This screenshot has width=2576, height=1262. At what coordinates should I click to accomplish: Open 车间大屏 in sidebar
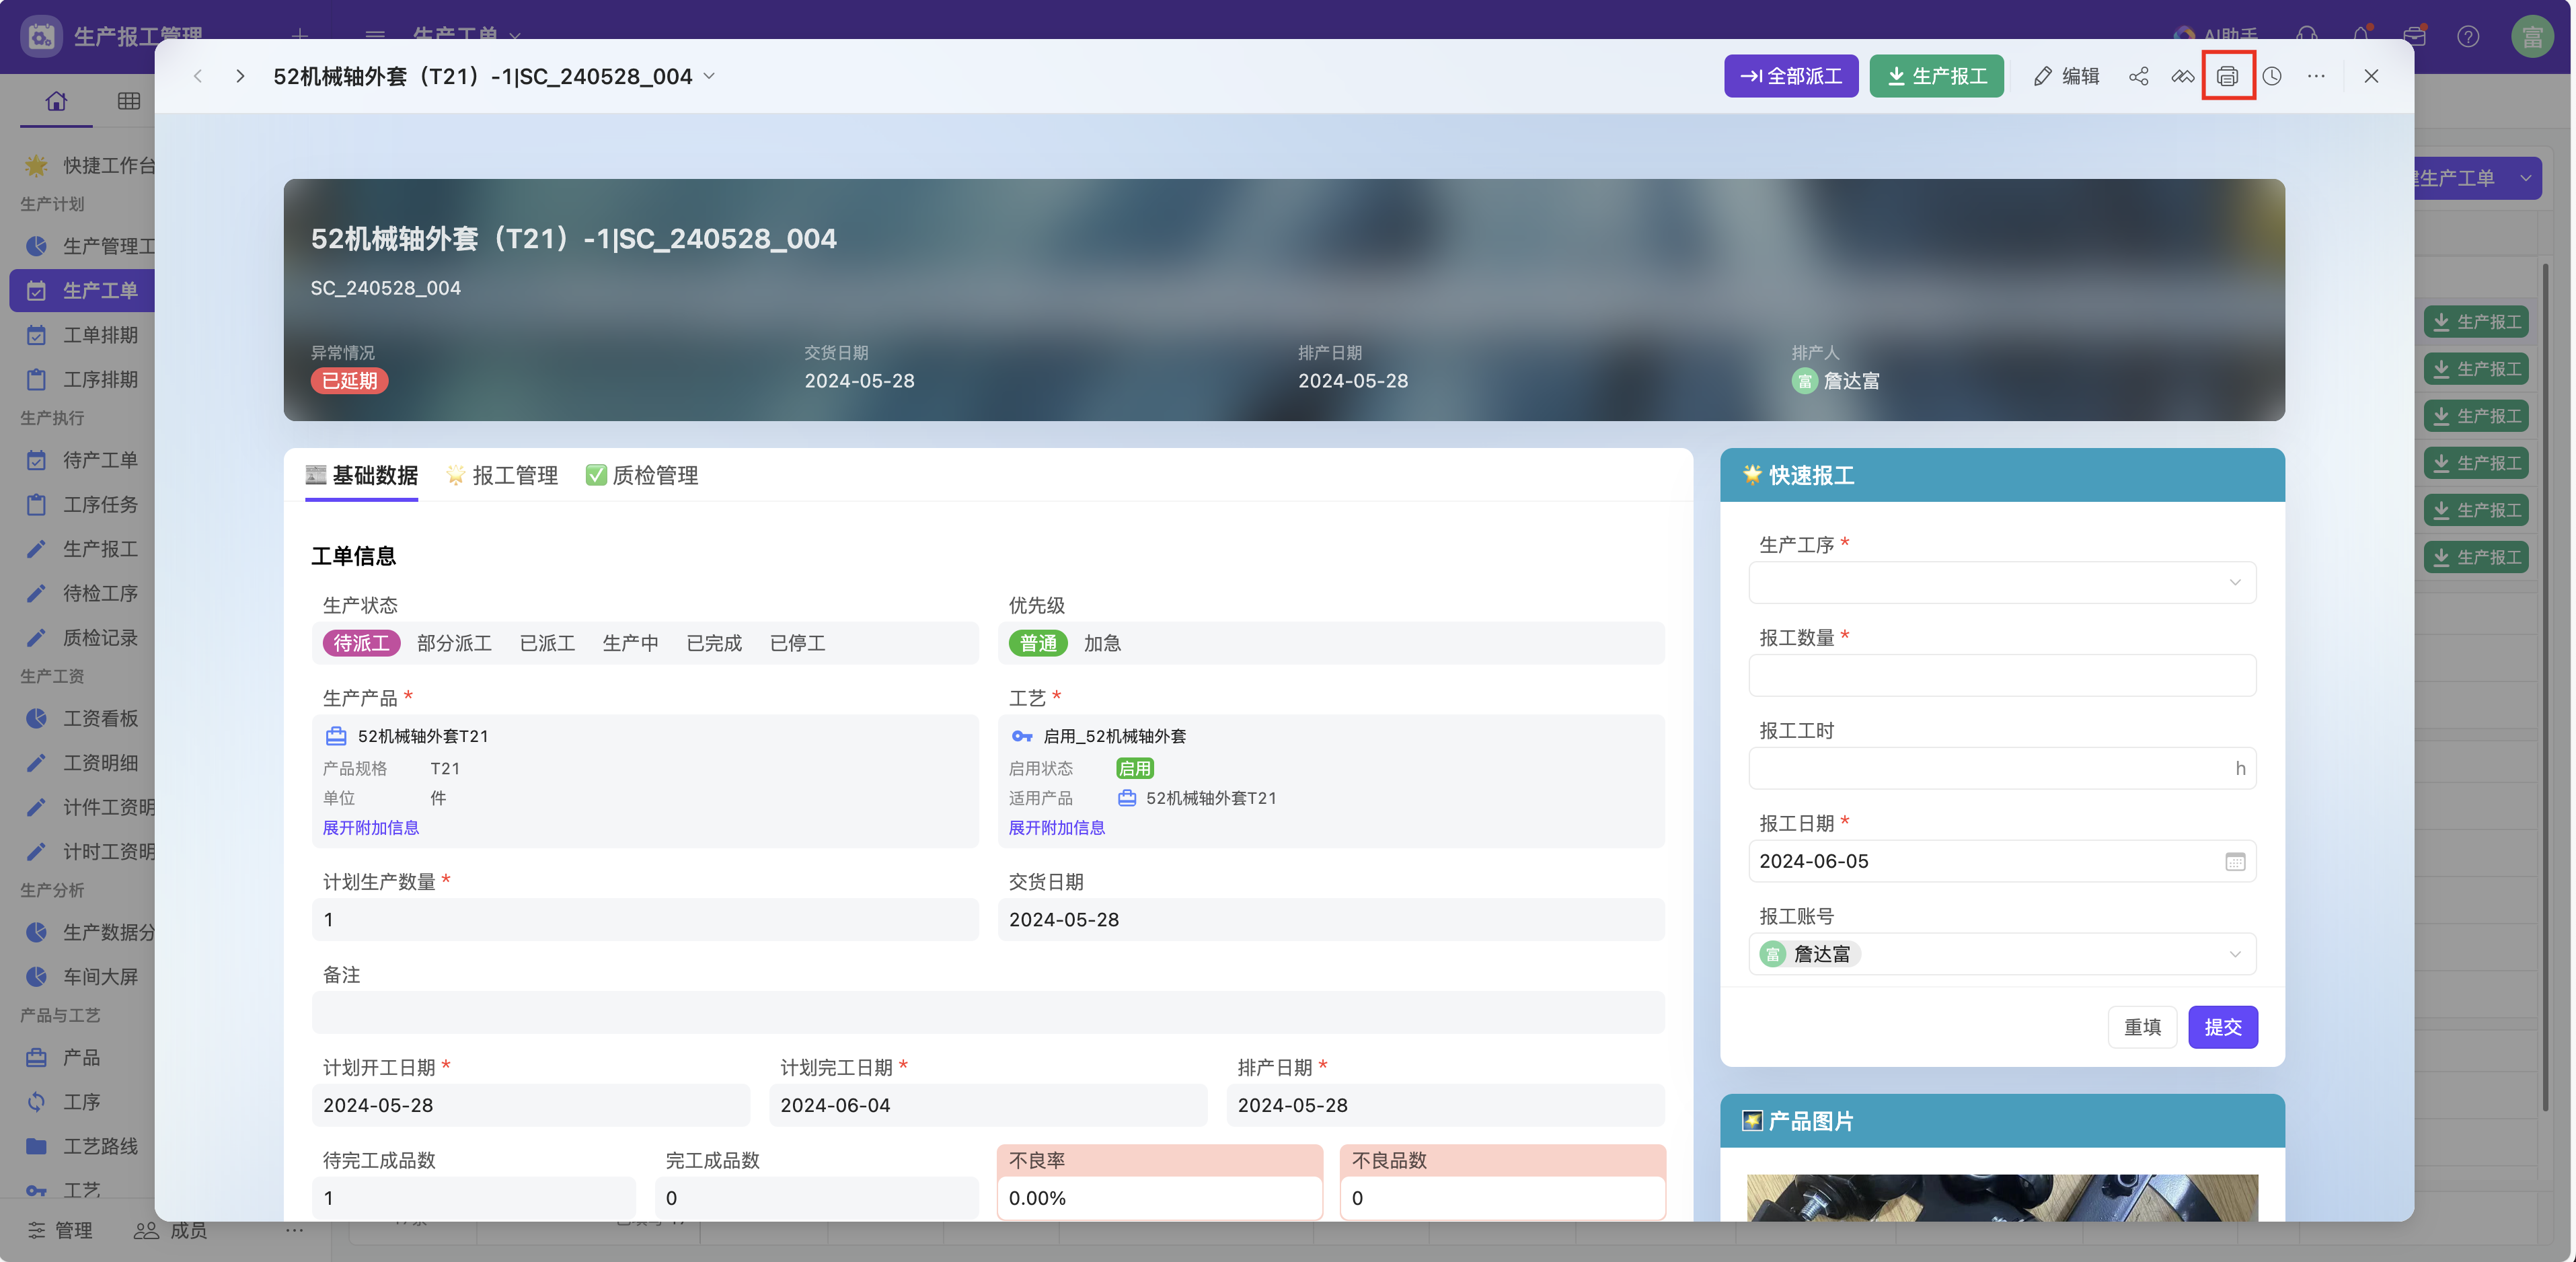coord(82,977)
